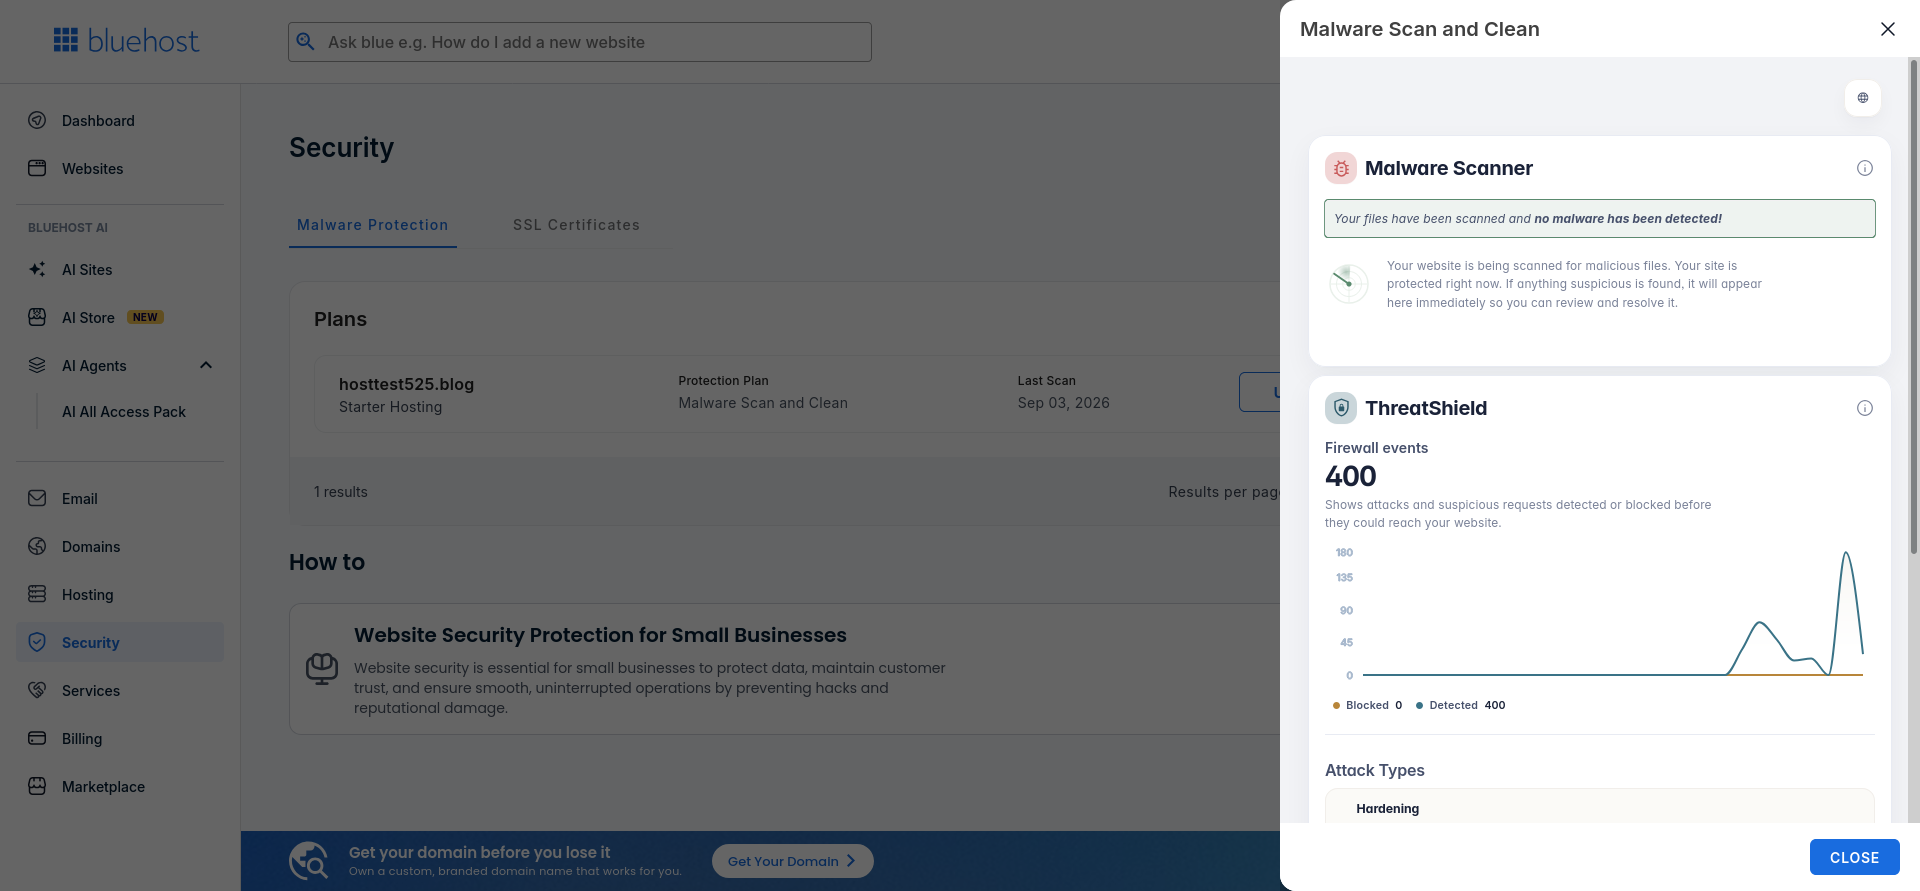
Task: Open ThreatShield info icon
Action: pos(1865,408)
